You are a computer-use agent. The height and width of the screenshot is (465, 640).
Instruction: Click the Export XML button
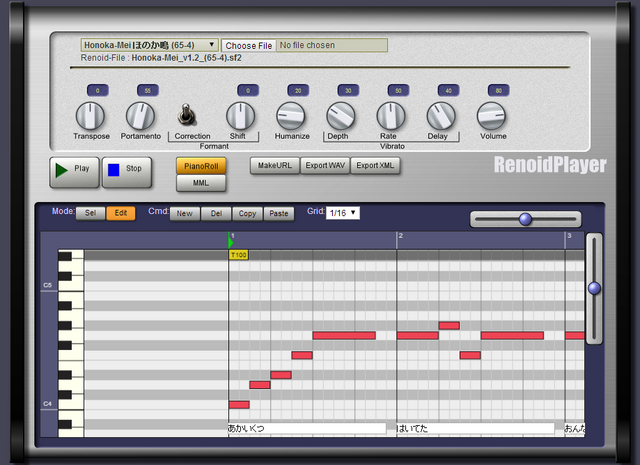(375, 165)
